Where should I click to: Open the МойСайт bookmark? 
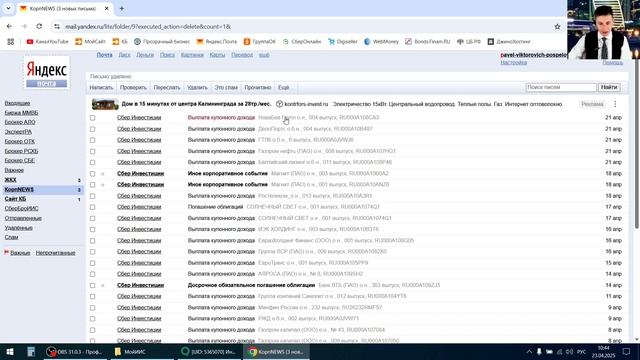pyautogui.click(x=90, y=42)
